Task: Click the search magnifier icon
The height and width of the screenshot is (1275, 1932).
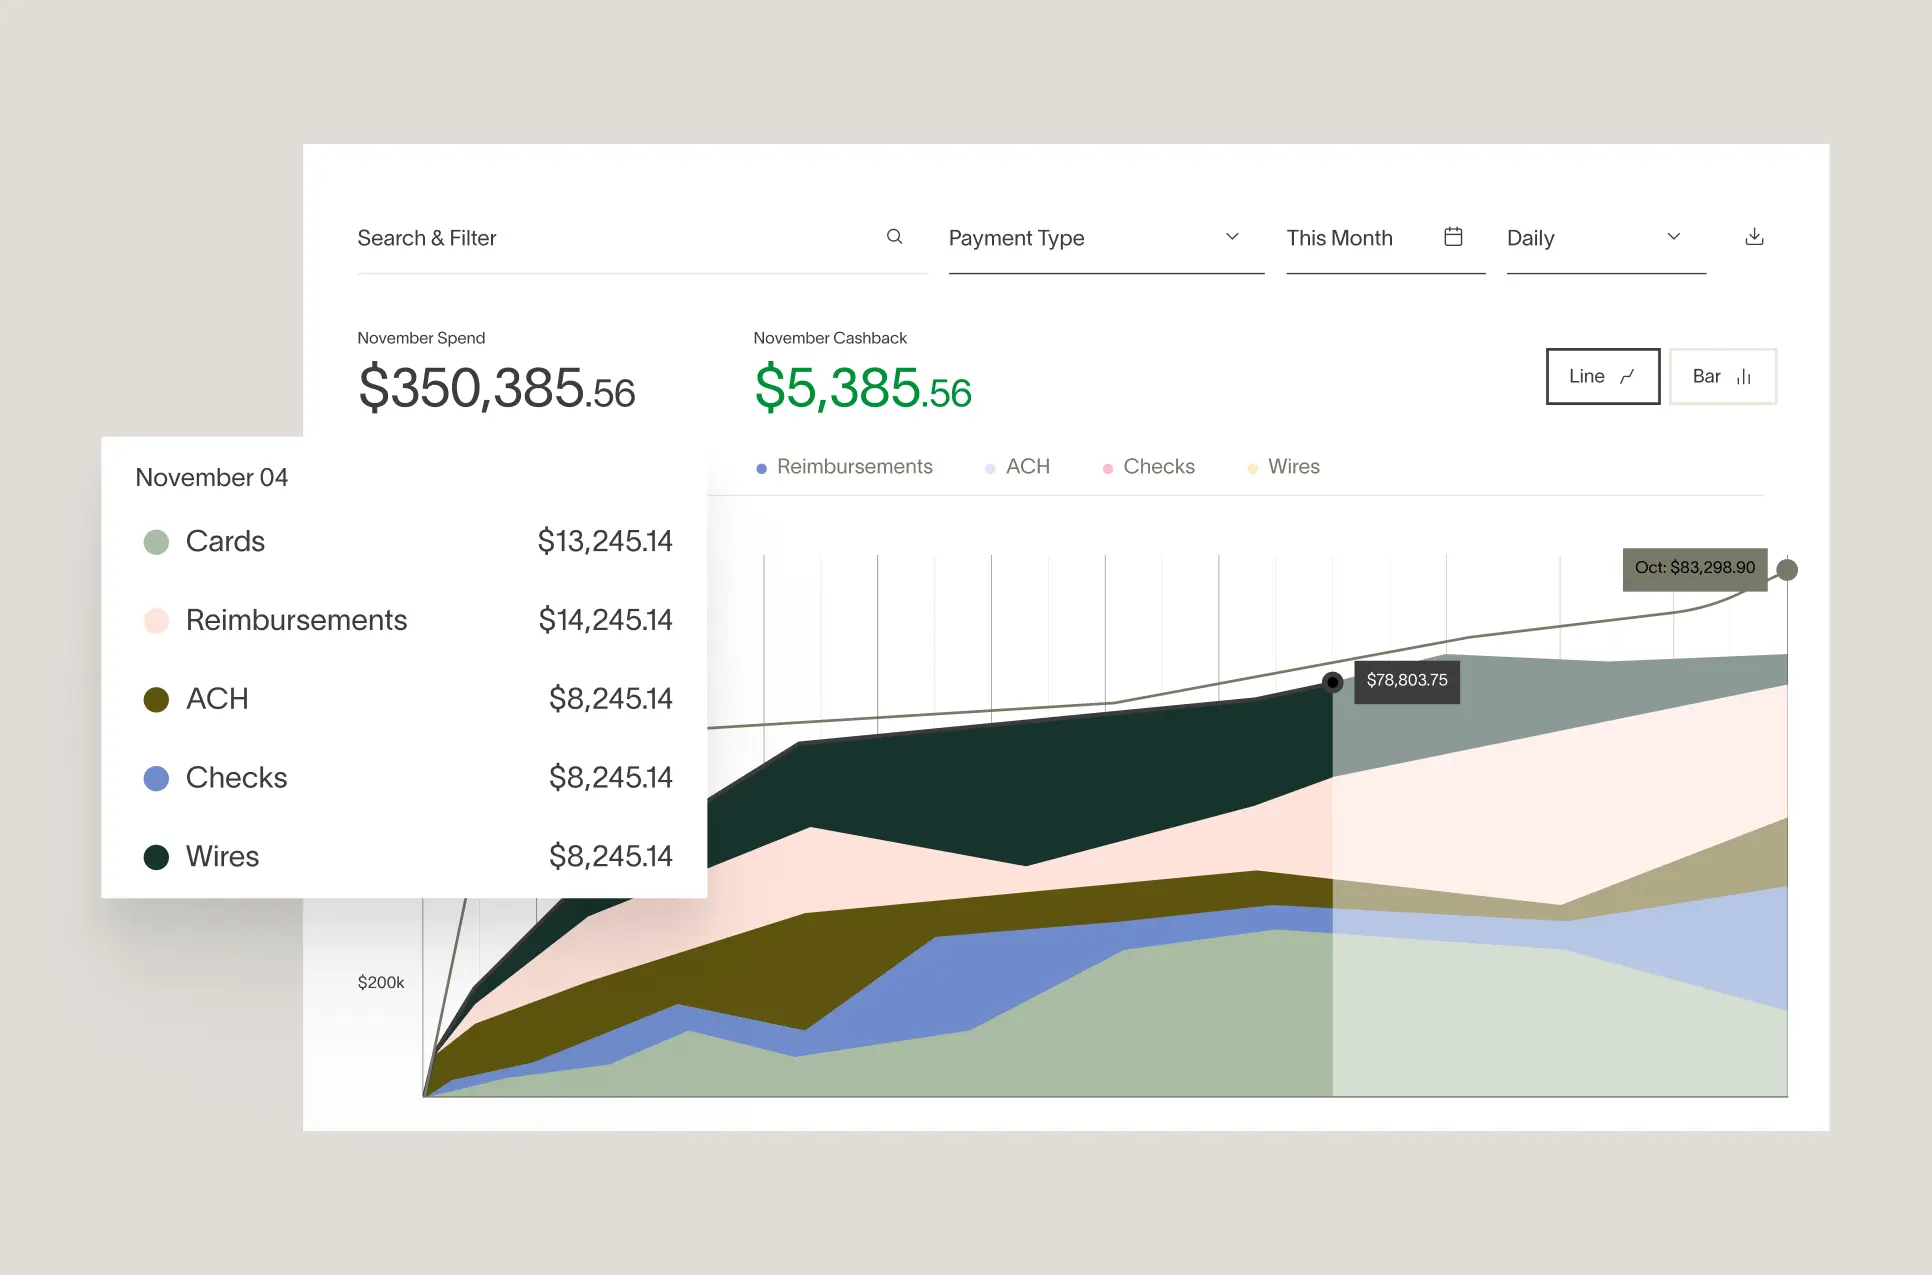Action: 894,237
